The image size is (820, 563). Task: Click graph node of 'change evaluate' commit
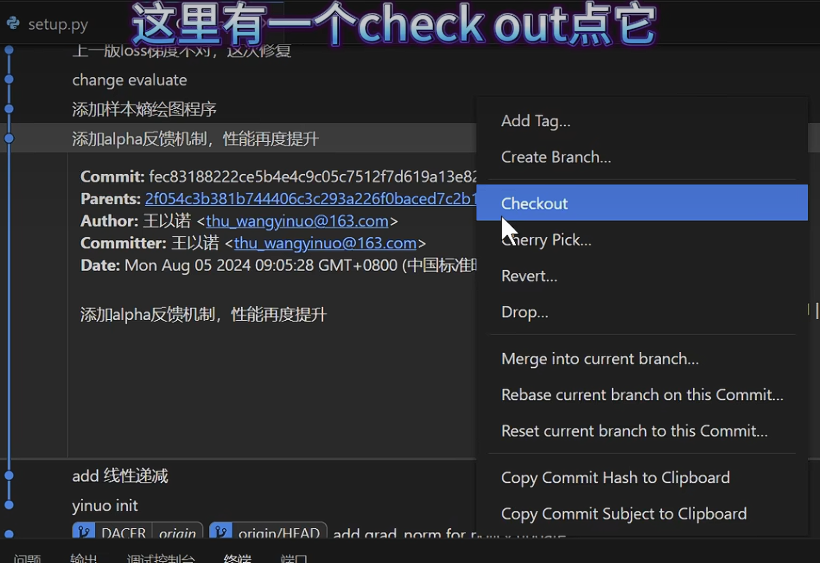pos(9,79)
